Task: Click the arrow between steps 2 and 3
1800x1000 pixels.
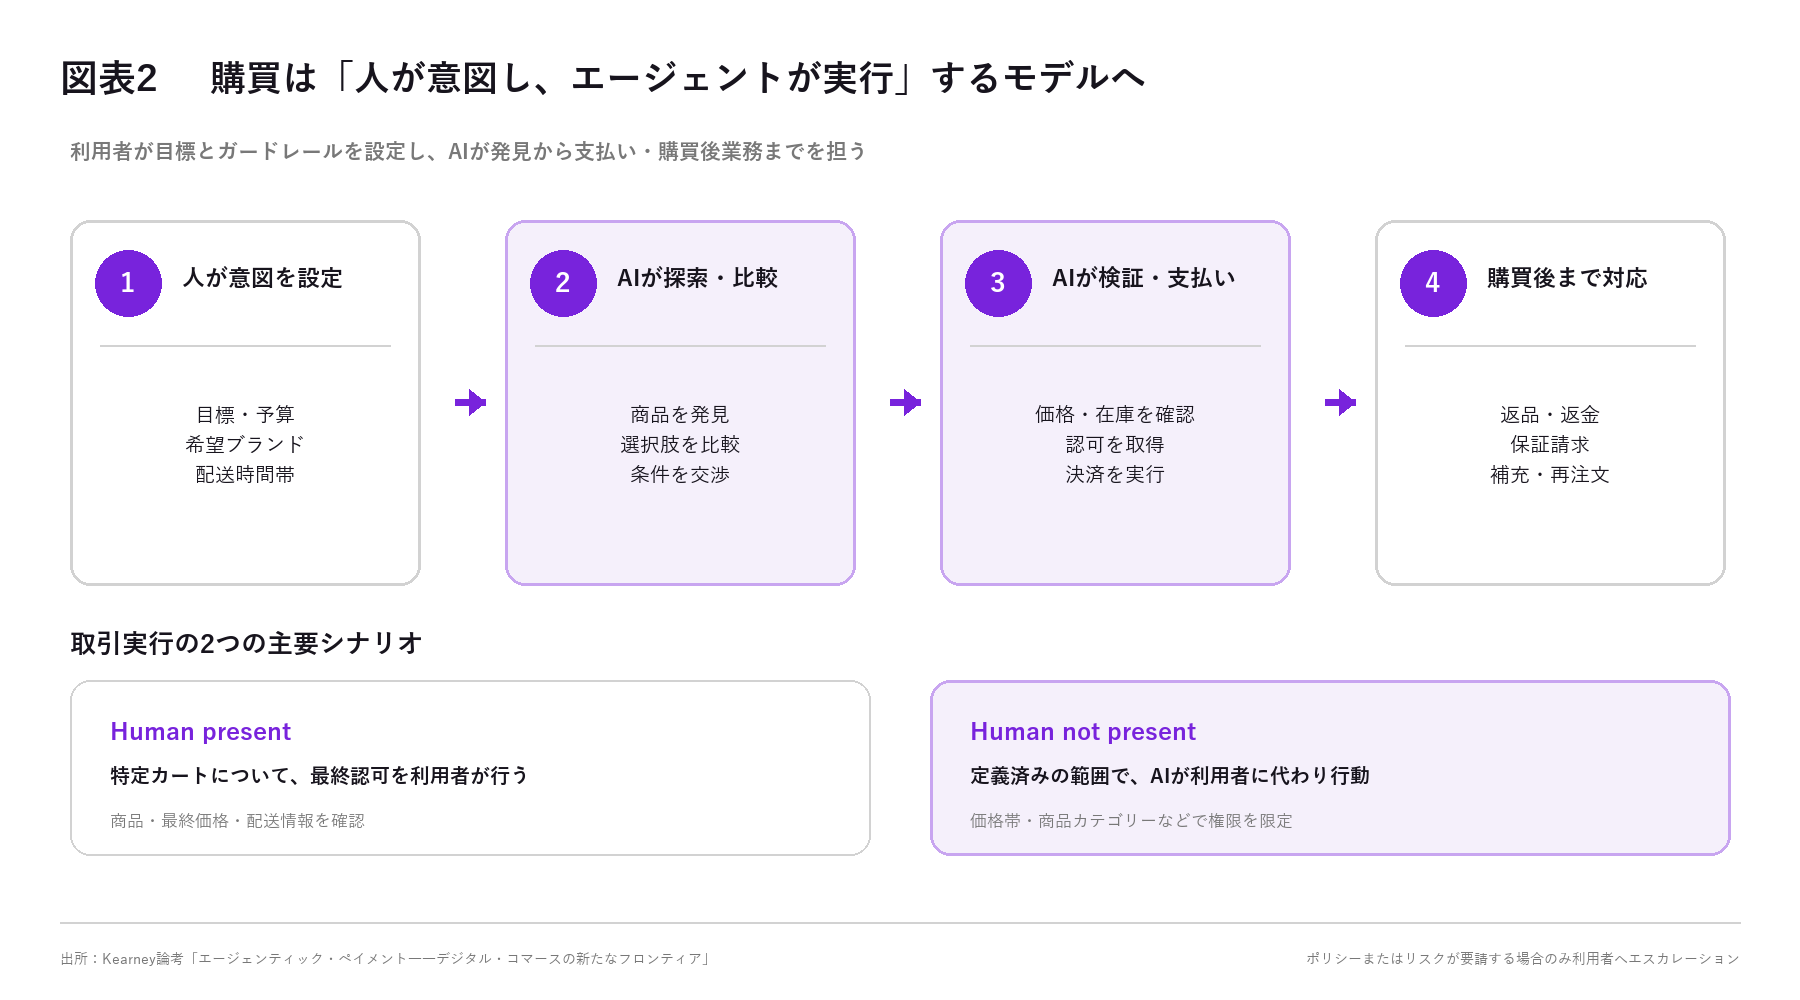Action: pyautogui.click(x=905, y=403)
